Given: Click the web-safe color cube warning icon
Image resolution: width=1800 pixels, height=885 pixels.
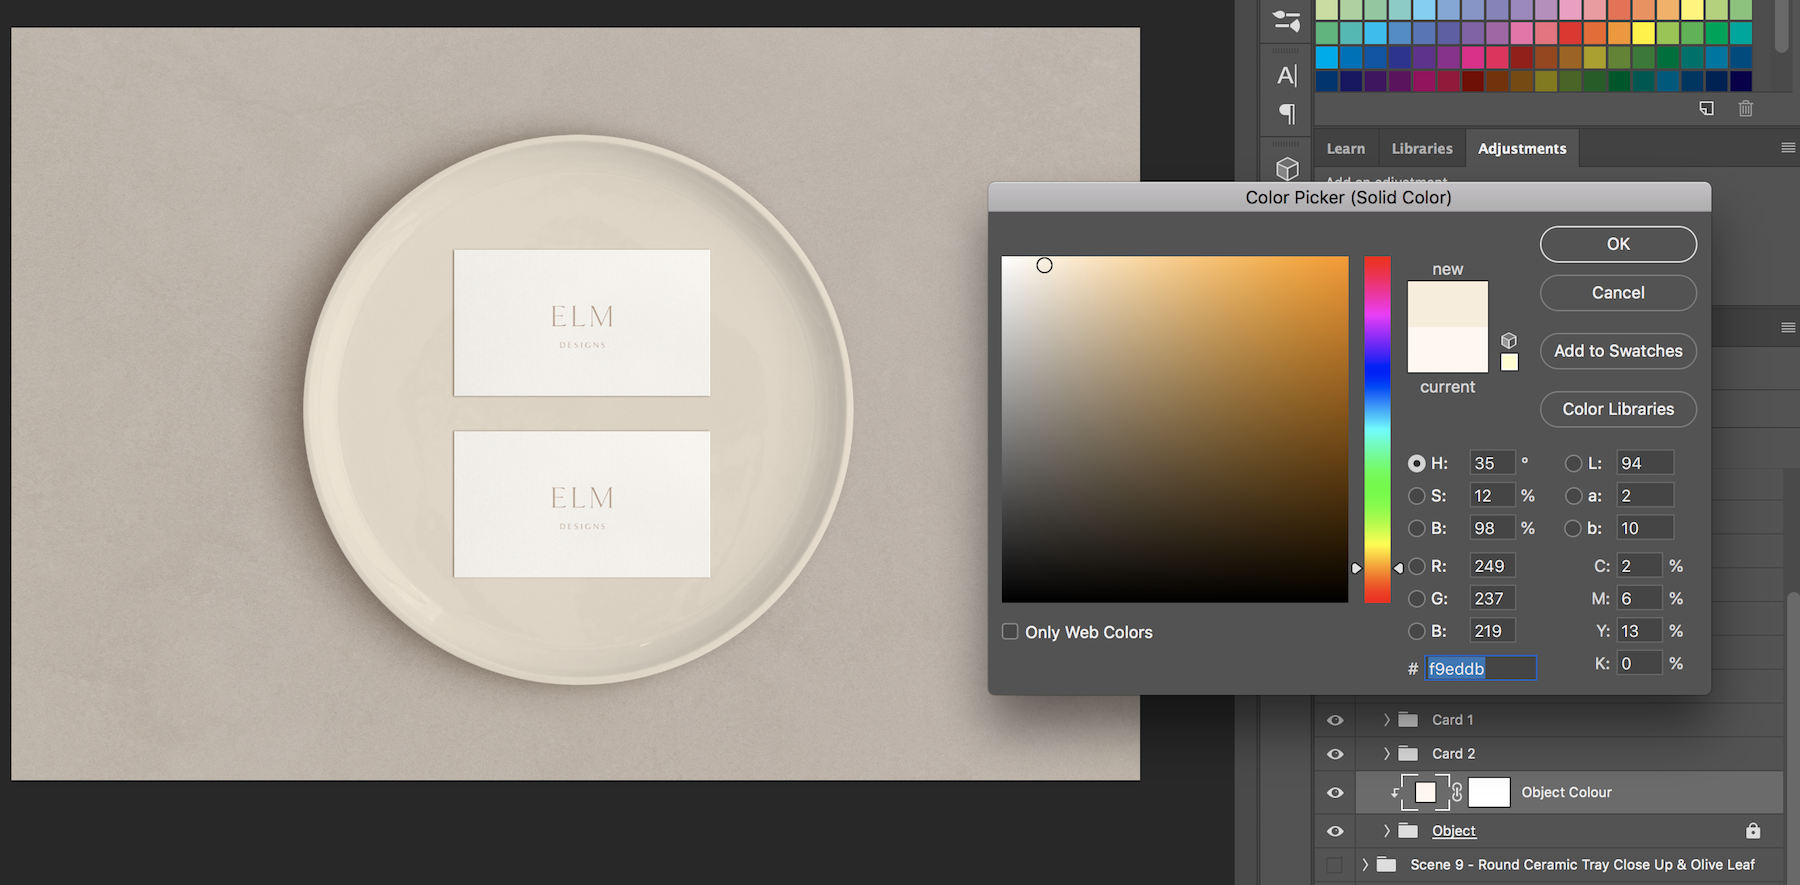Looking at the screenshot, I should pos(1509,341).
